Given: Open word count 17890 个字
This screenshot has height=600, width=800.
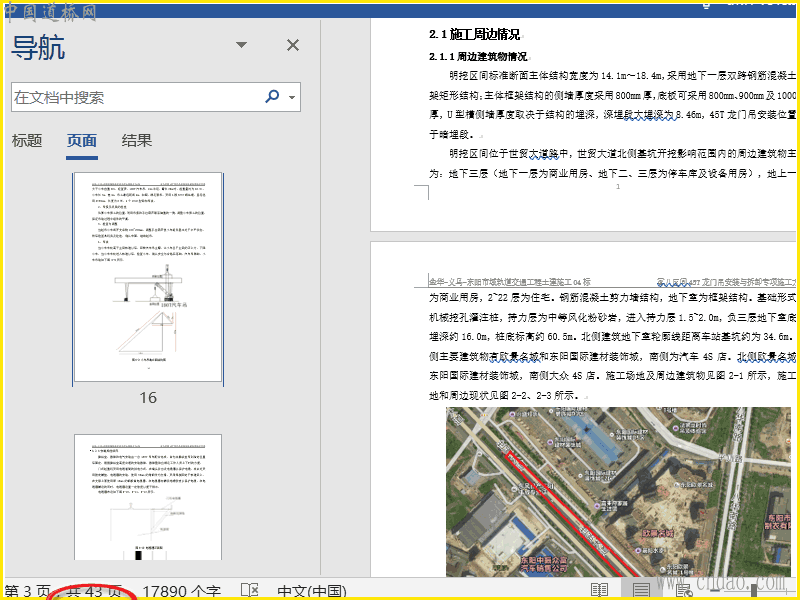Looking at the screenshot, I should click(x=181, y=591).
